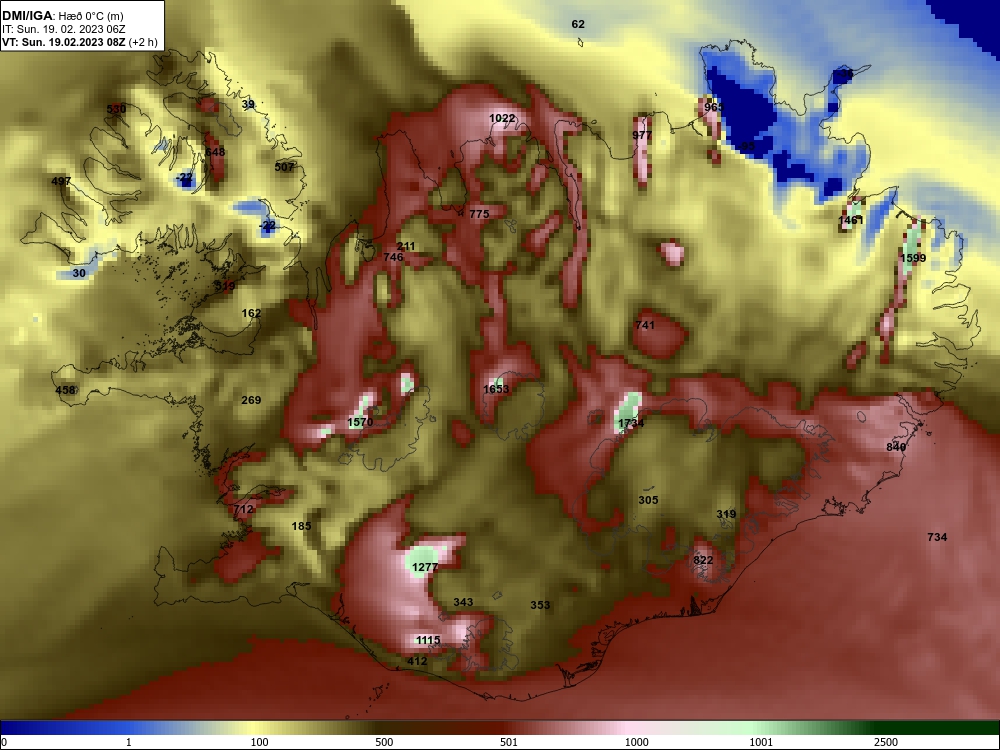Click the map value 1734

pos(631,423)
